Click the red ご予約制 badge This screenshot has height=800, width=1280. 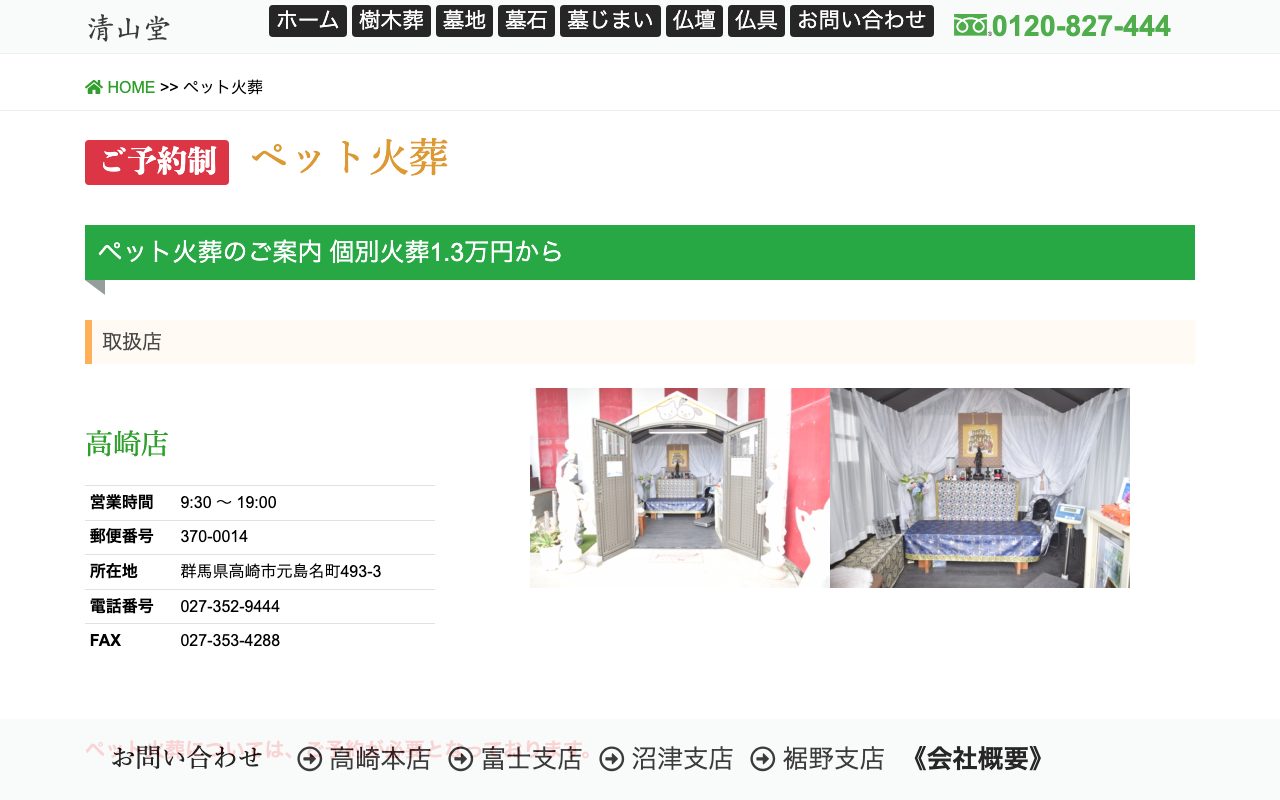(157, 162)
